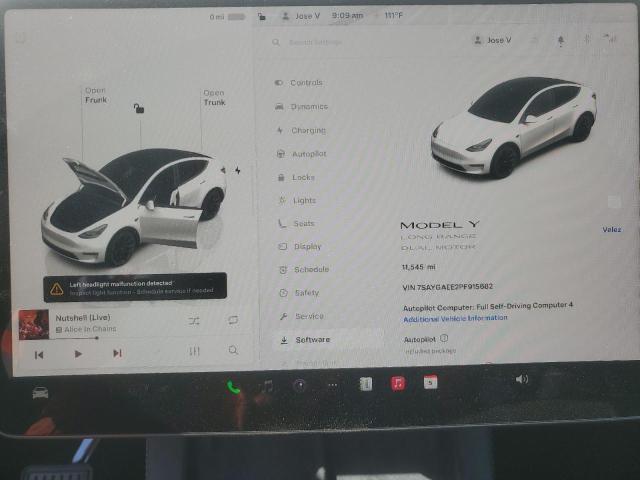
Task: Tap Open Trunk on car view
Action: tap(214, 98)
